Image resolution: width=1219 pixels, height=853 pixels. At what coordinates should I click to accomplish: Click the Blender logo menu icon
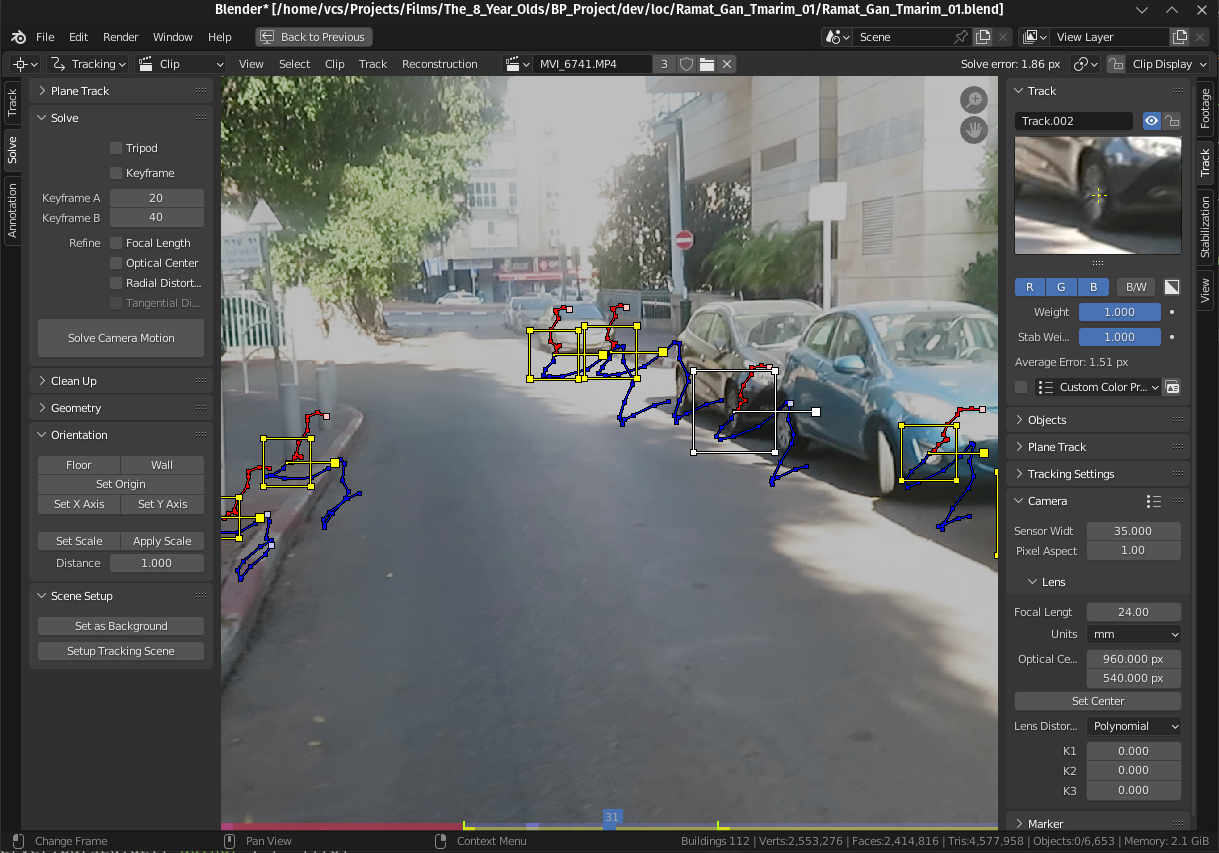18,37
